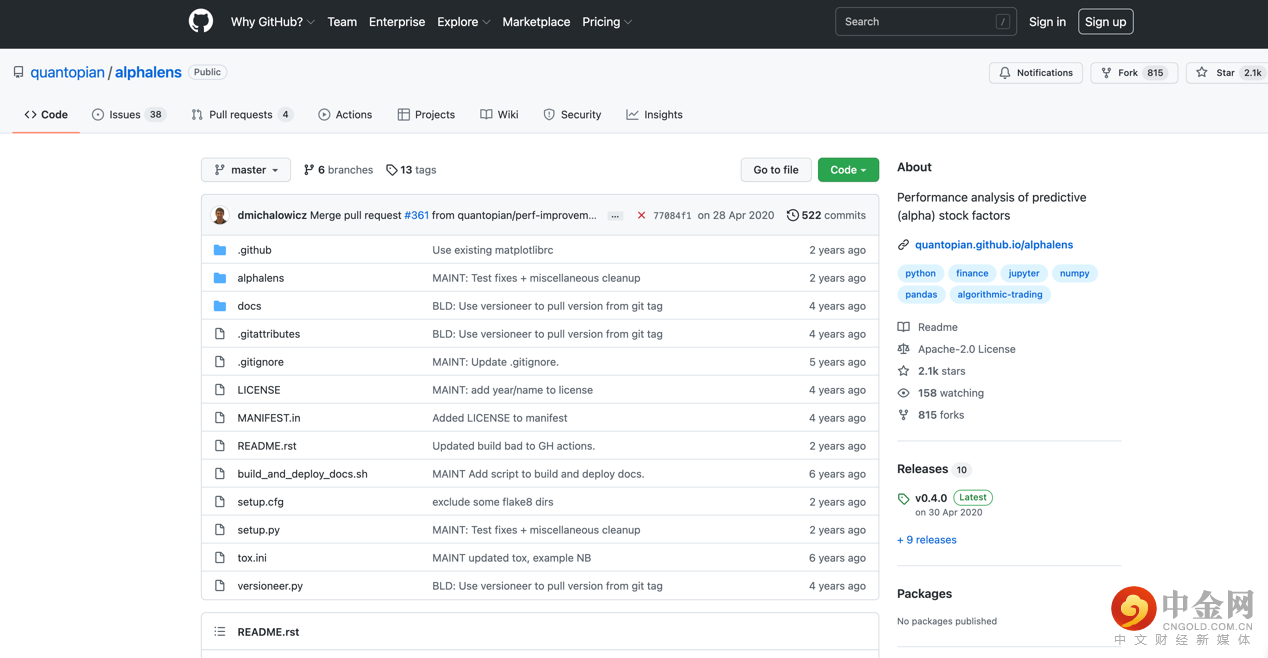1268x658 pixels.
Task: Click the .github folder icon
Action: [220, 250]
